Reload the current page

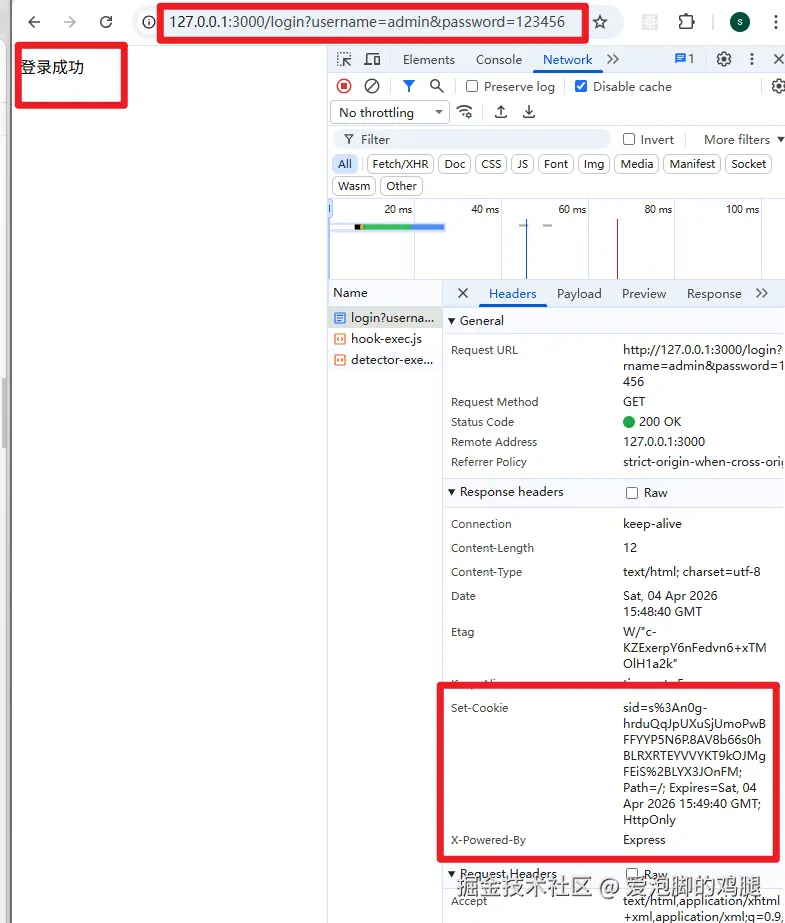[x=106, y=22]
